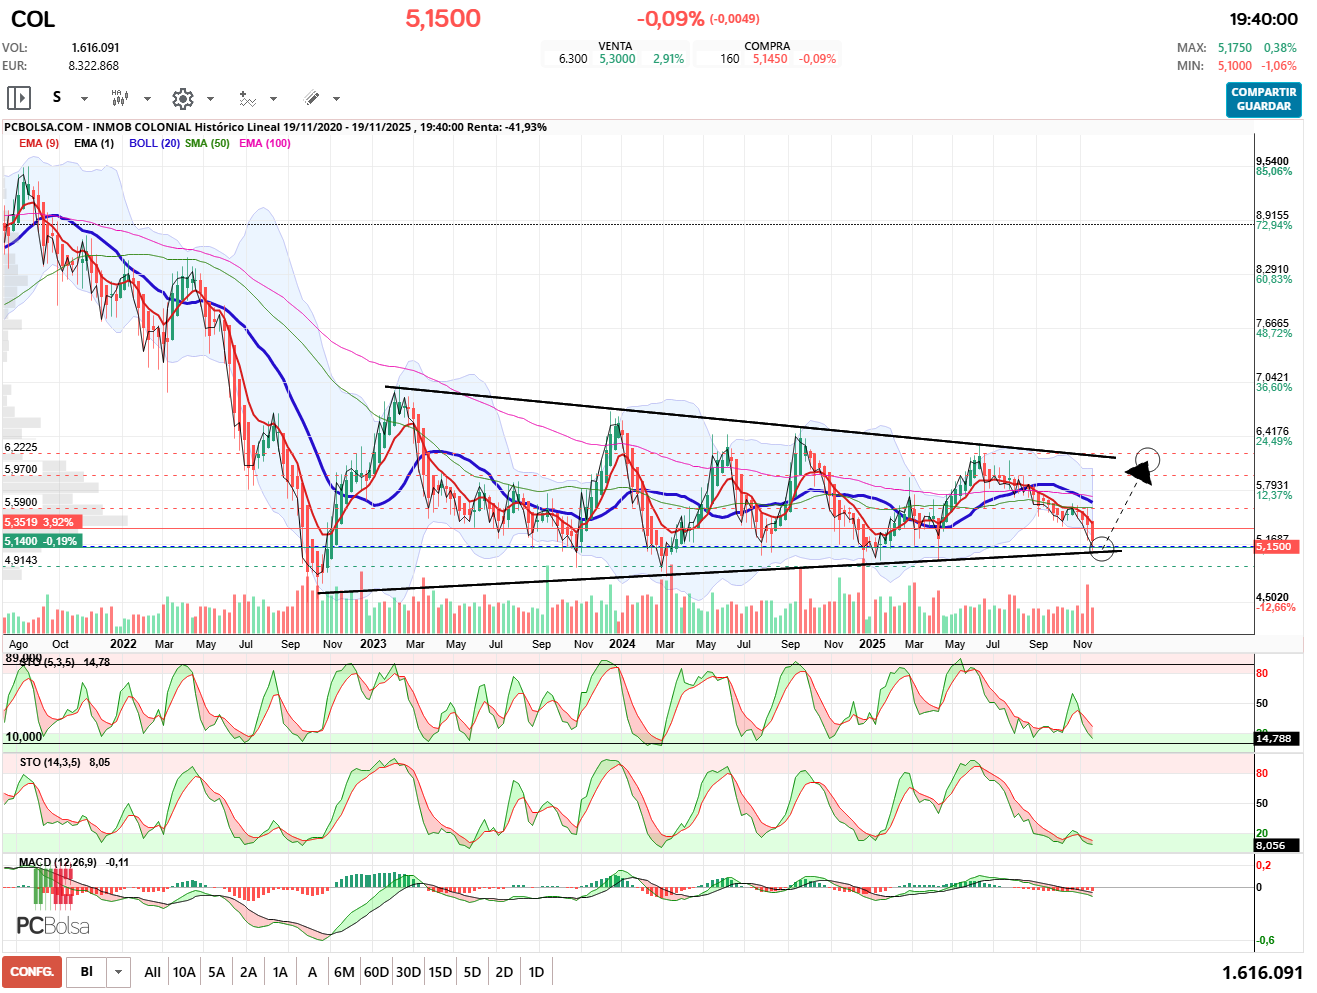The image size is (1317, 993).
Task: Click the COMPARTIR GUARDAR button
Action: tap(1263, 99)
